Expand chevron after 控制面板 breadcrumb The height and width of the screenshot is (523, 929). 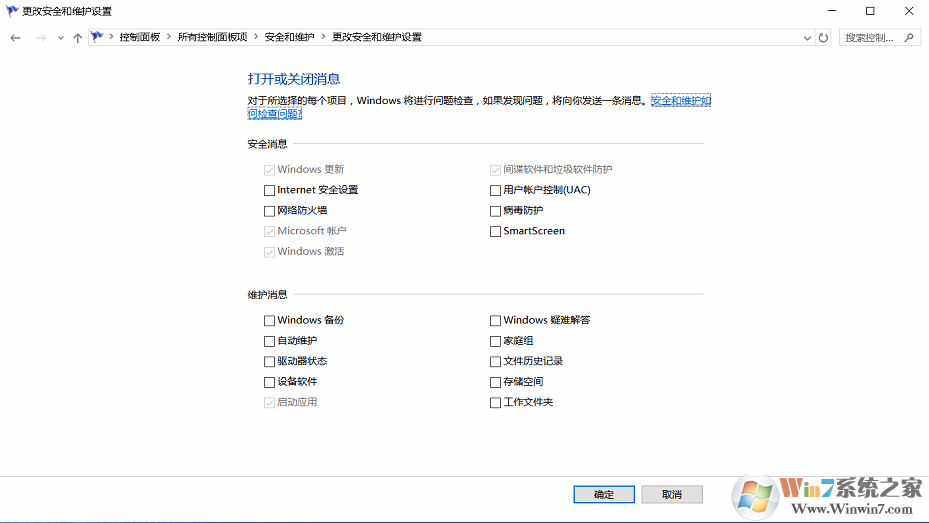click(x=169, y=37)
